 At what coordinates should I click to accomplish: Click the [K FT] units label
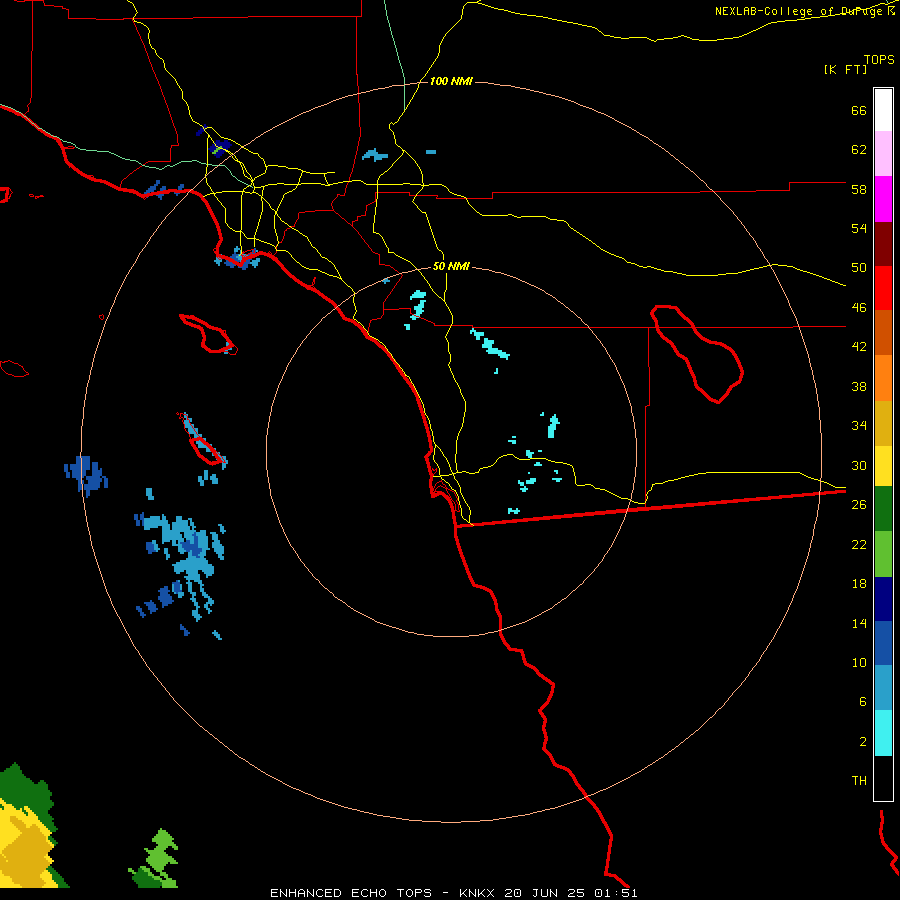click(845, 69)
